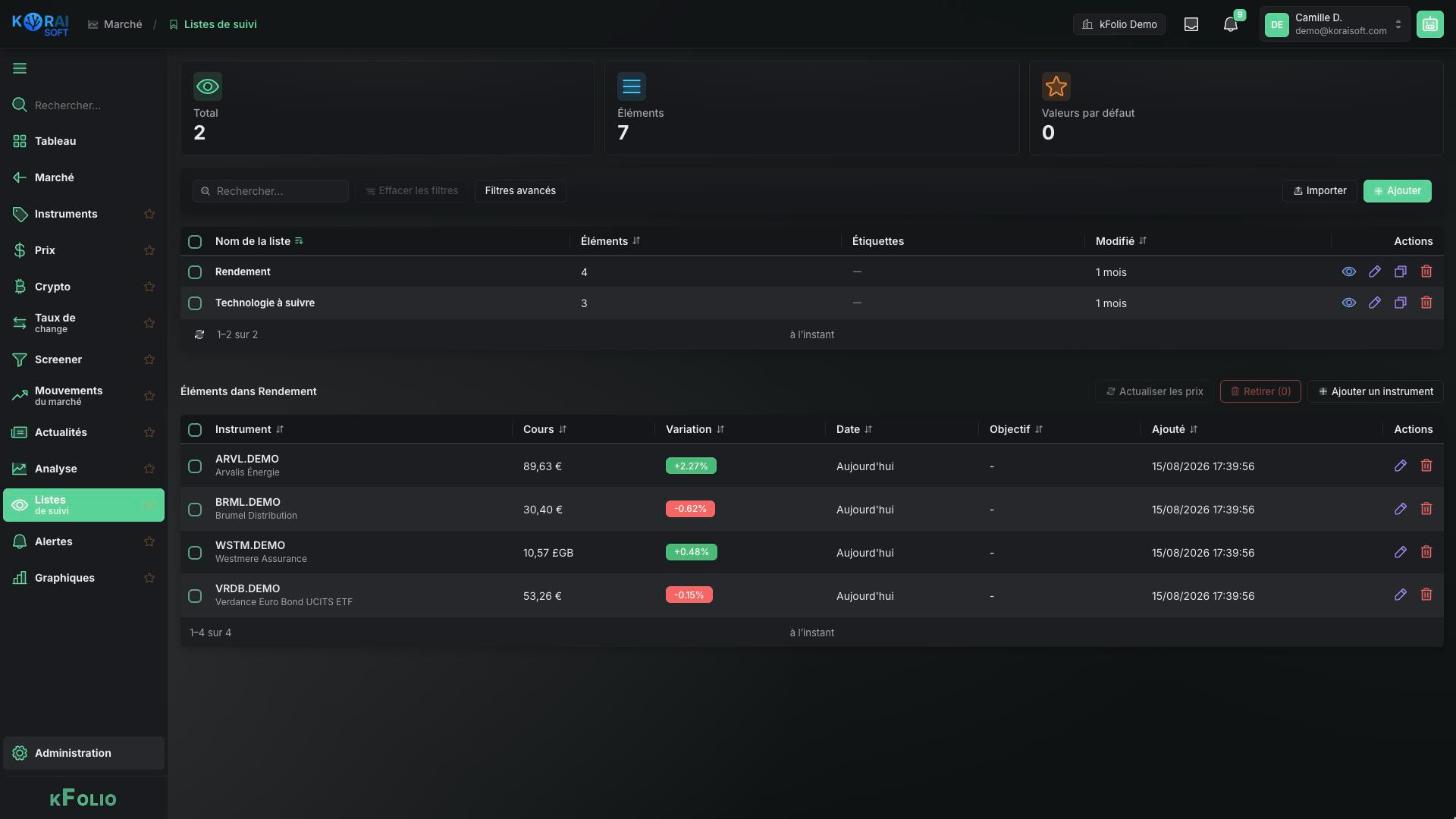Check the Rendement list checkbox
Viewport: 1456px width, 819px height.
[x=195, y=272]
